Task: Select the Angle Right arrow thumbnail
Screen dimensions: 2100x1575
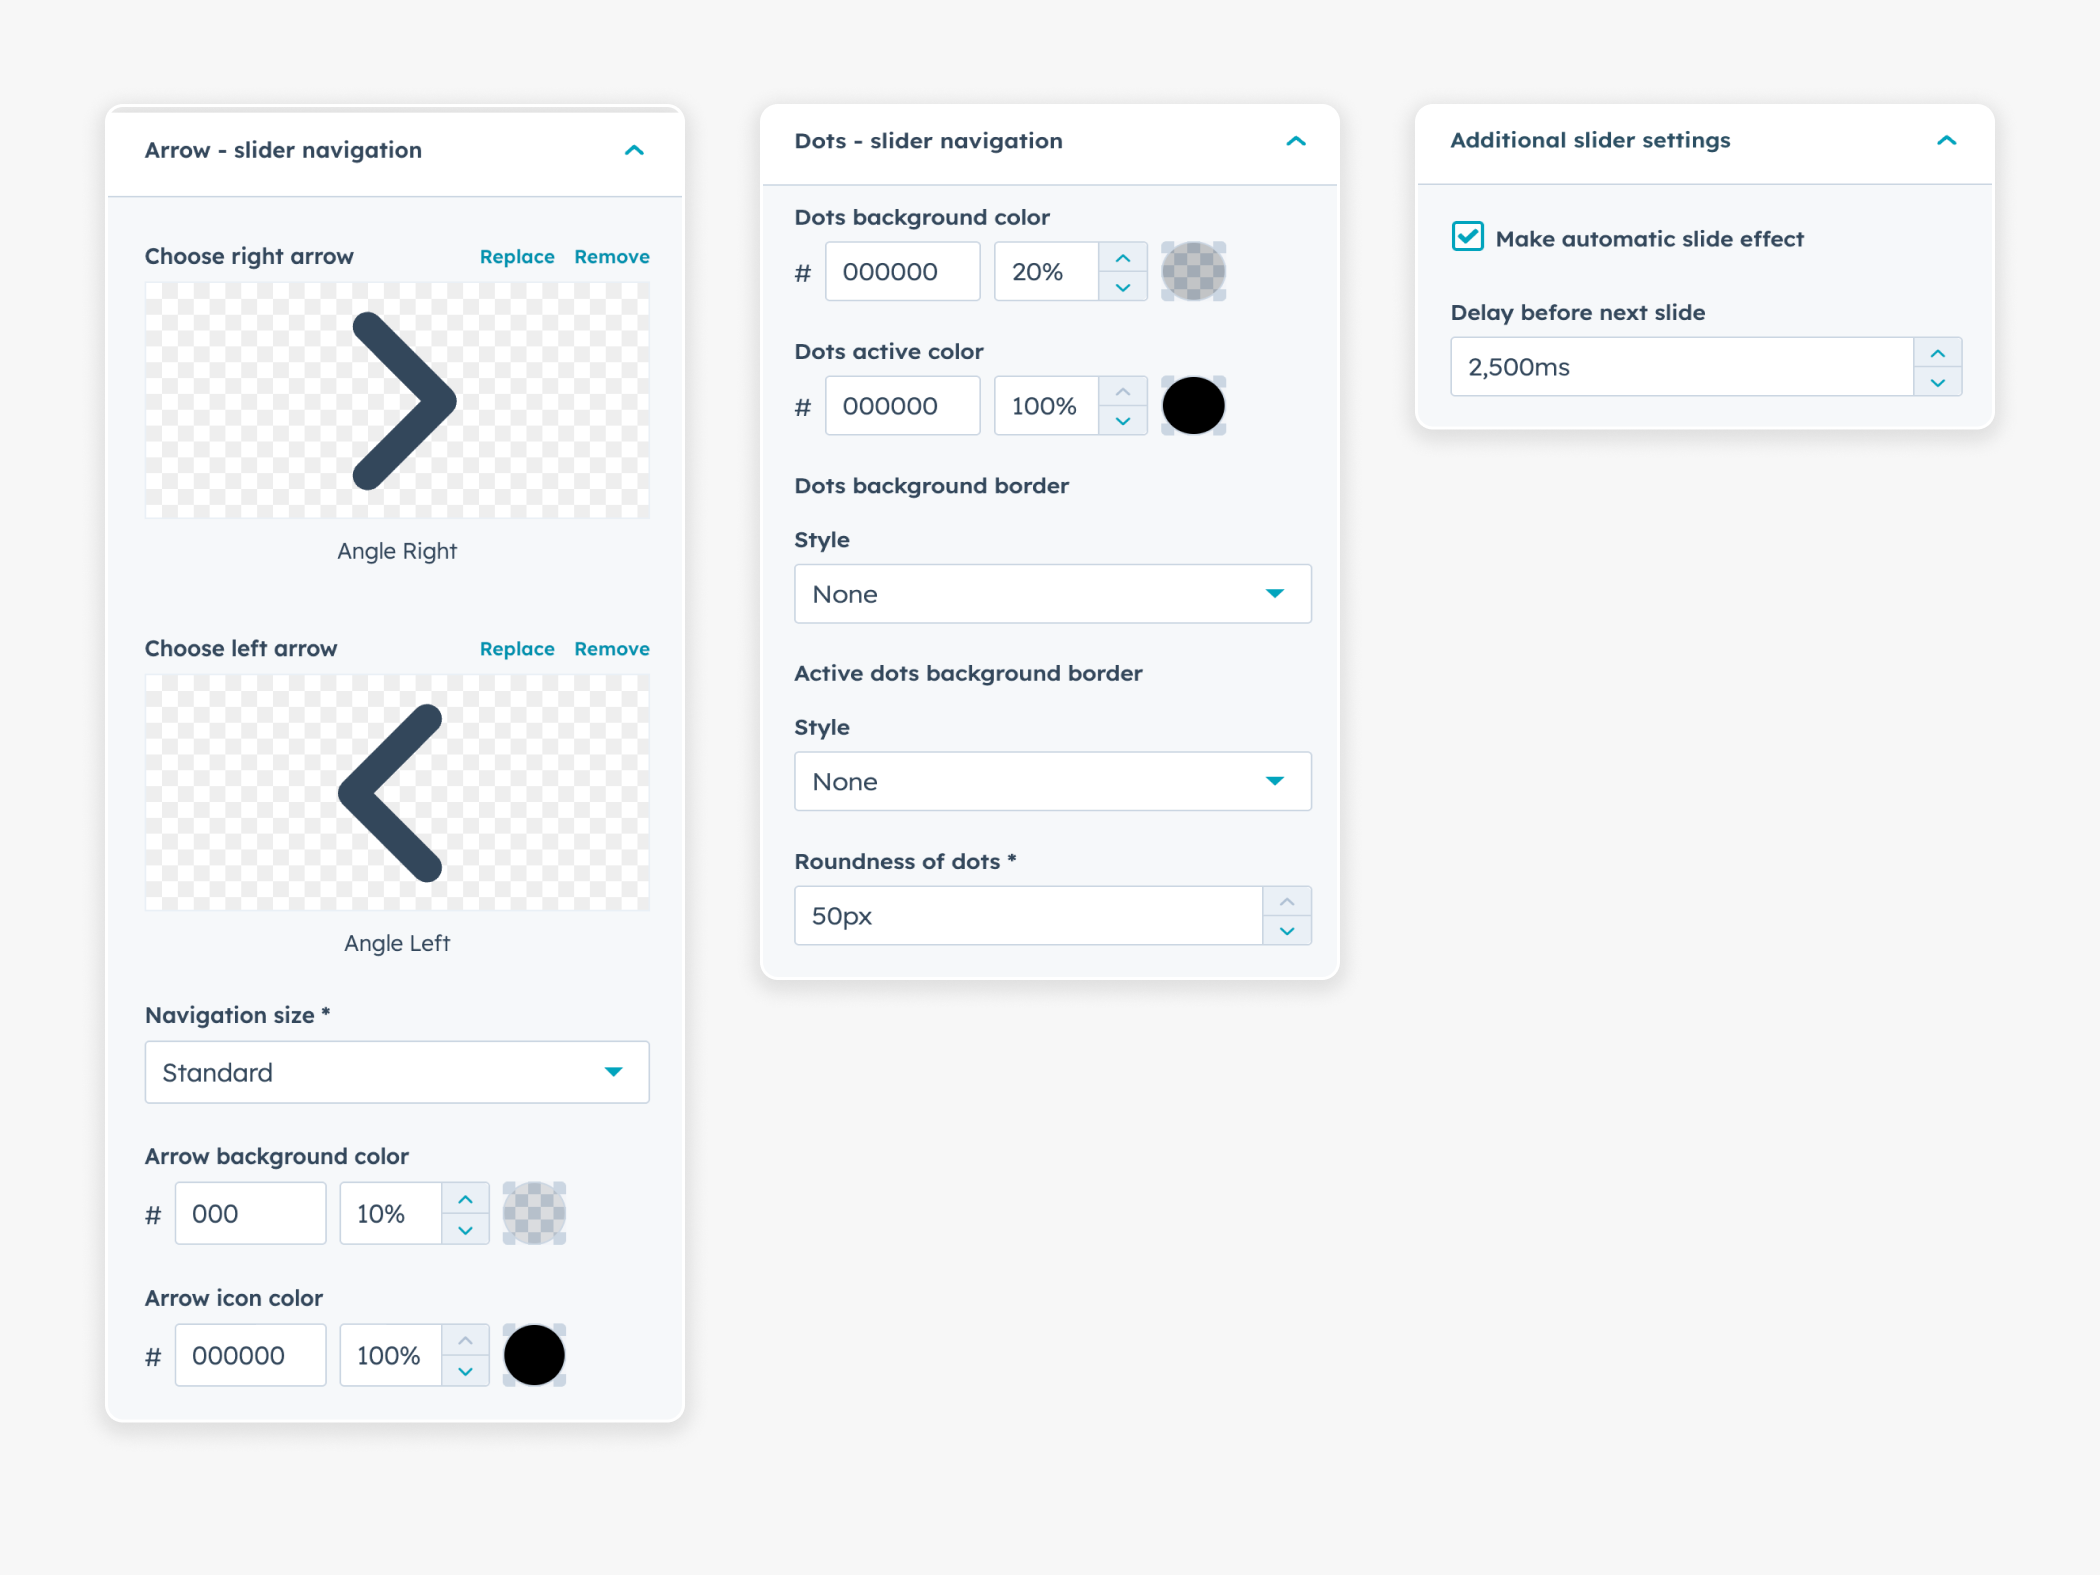Action: pos(397,400)
